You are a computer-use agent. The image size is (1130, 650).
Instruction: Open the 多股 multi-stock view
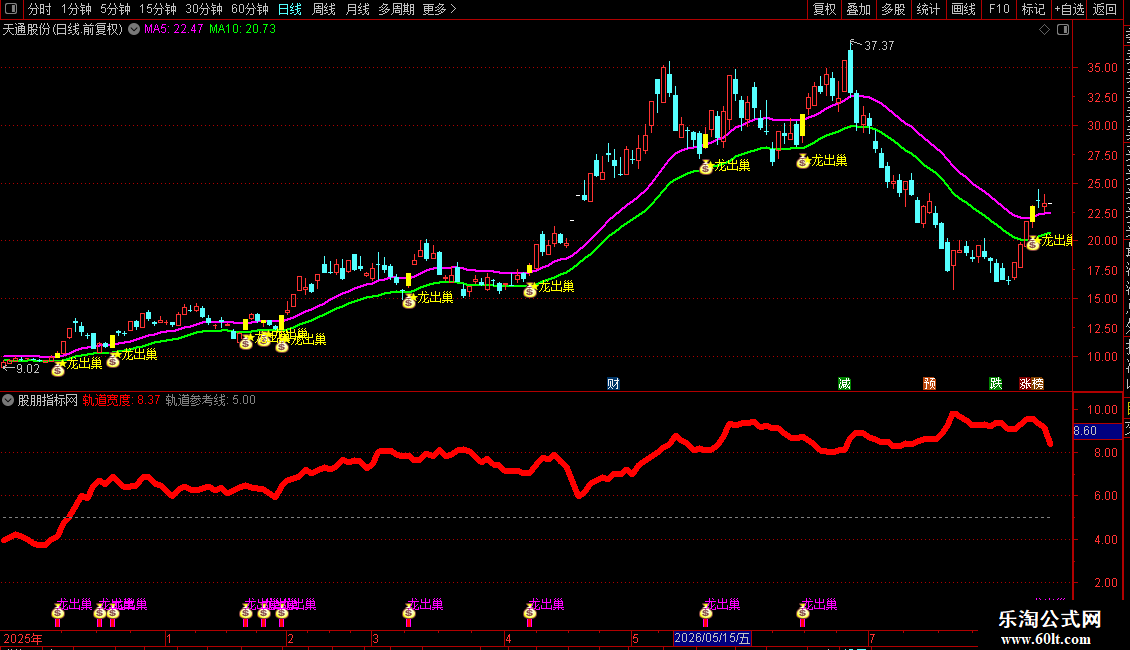[893, 9]
